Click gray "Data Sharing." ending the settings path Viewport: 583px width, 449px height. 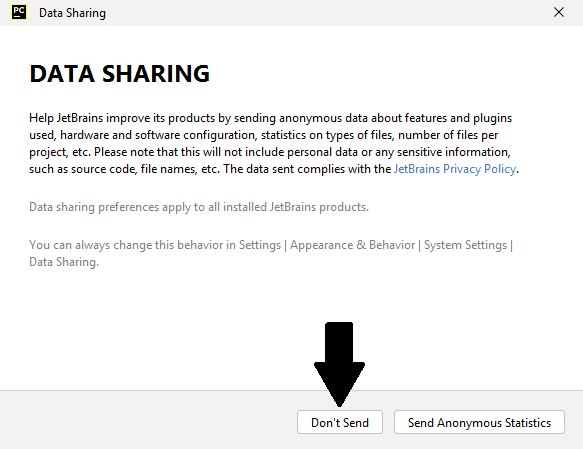[64, 262]
